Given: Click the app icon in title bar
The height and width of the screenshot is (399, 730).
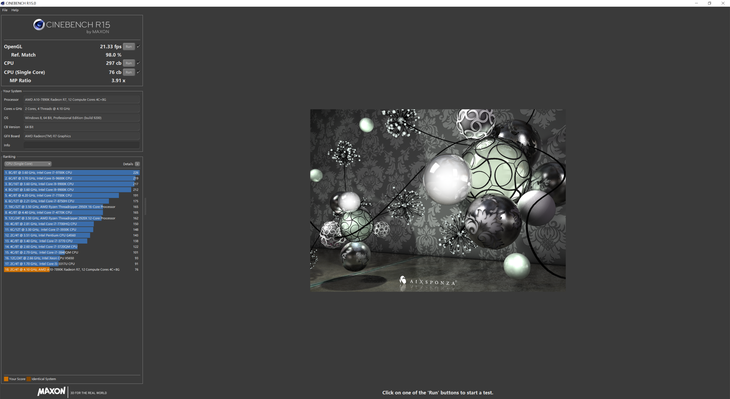Looking at the screenshot, I should point(3,3).
